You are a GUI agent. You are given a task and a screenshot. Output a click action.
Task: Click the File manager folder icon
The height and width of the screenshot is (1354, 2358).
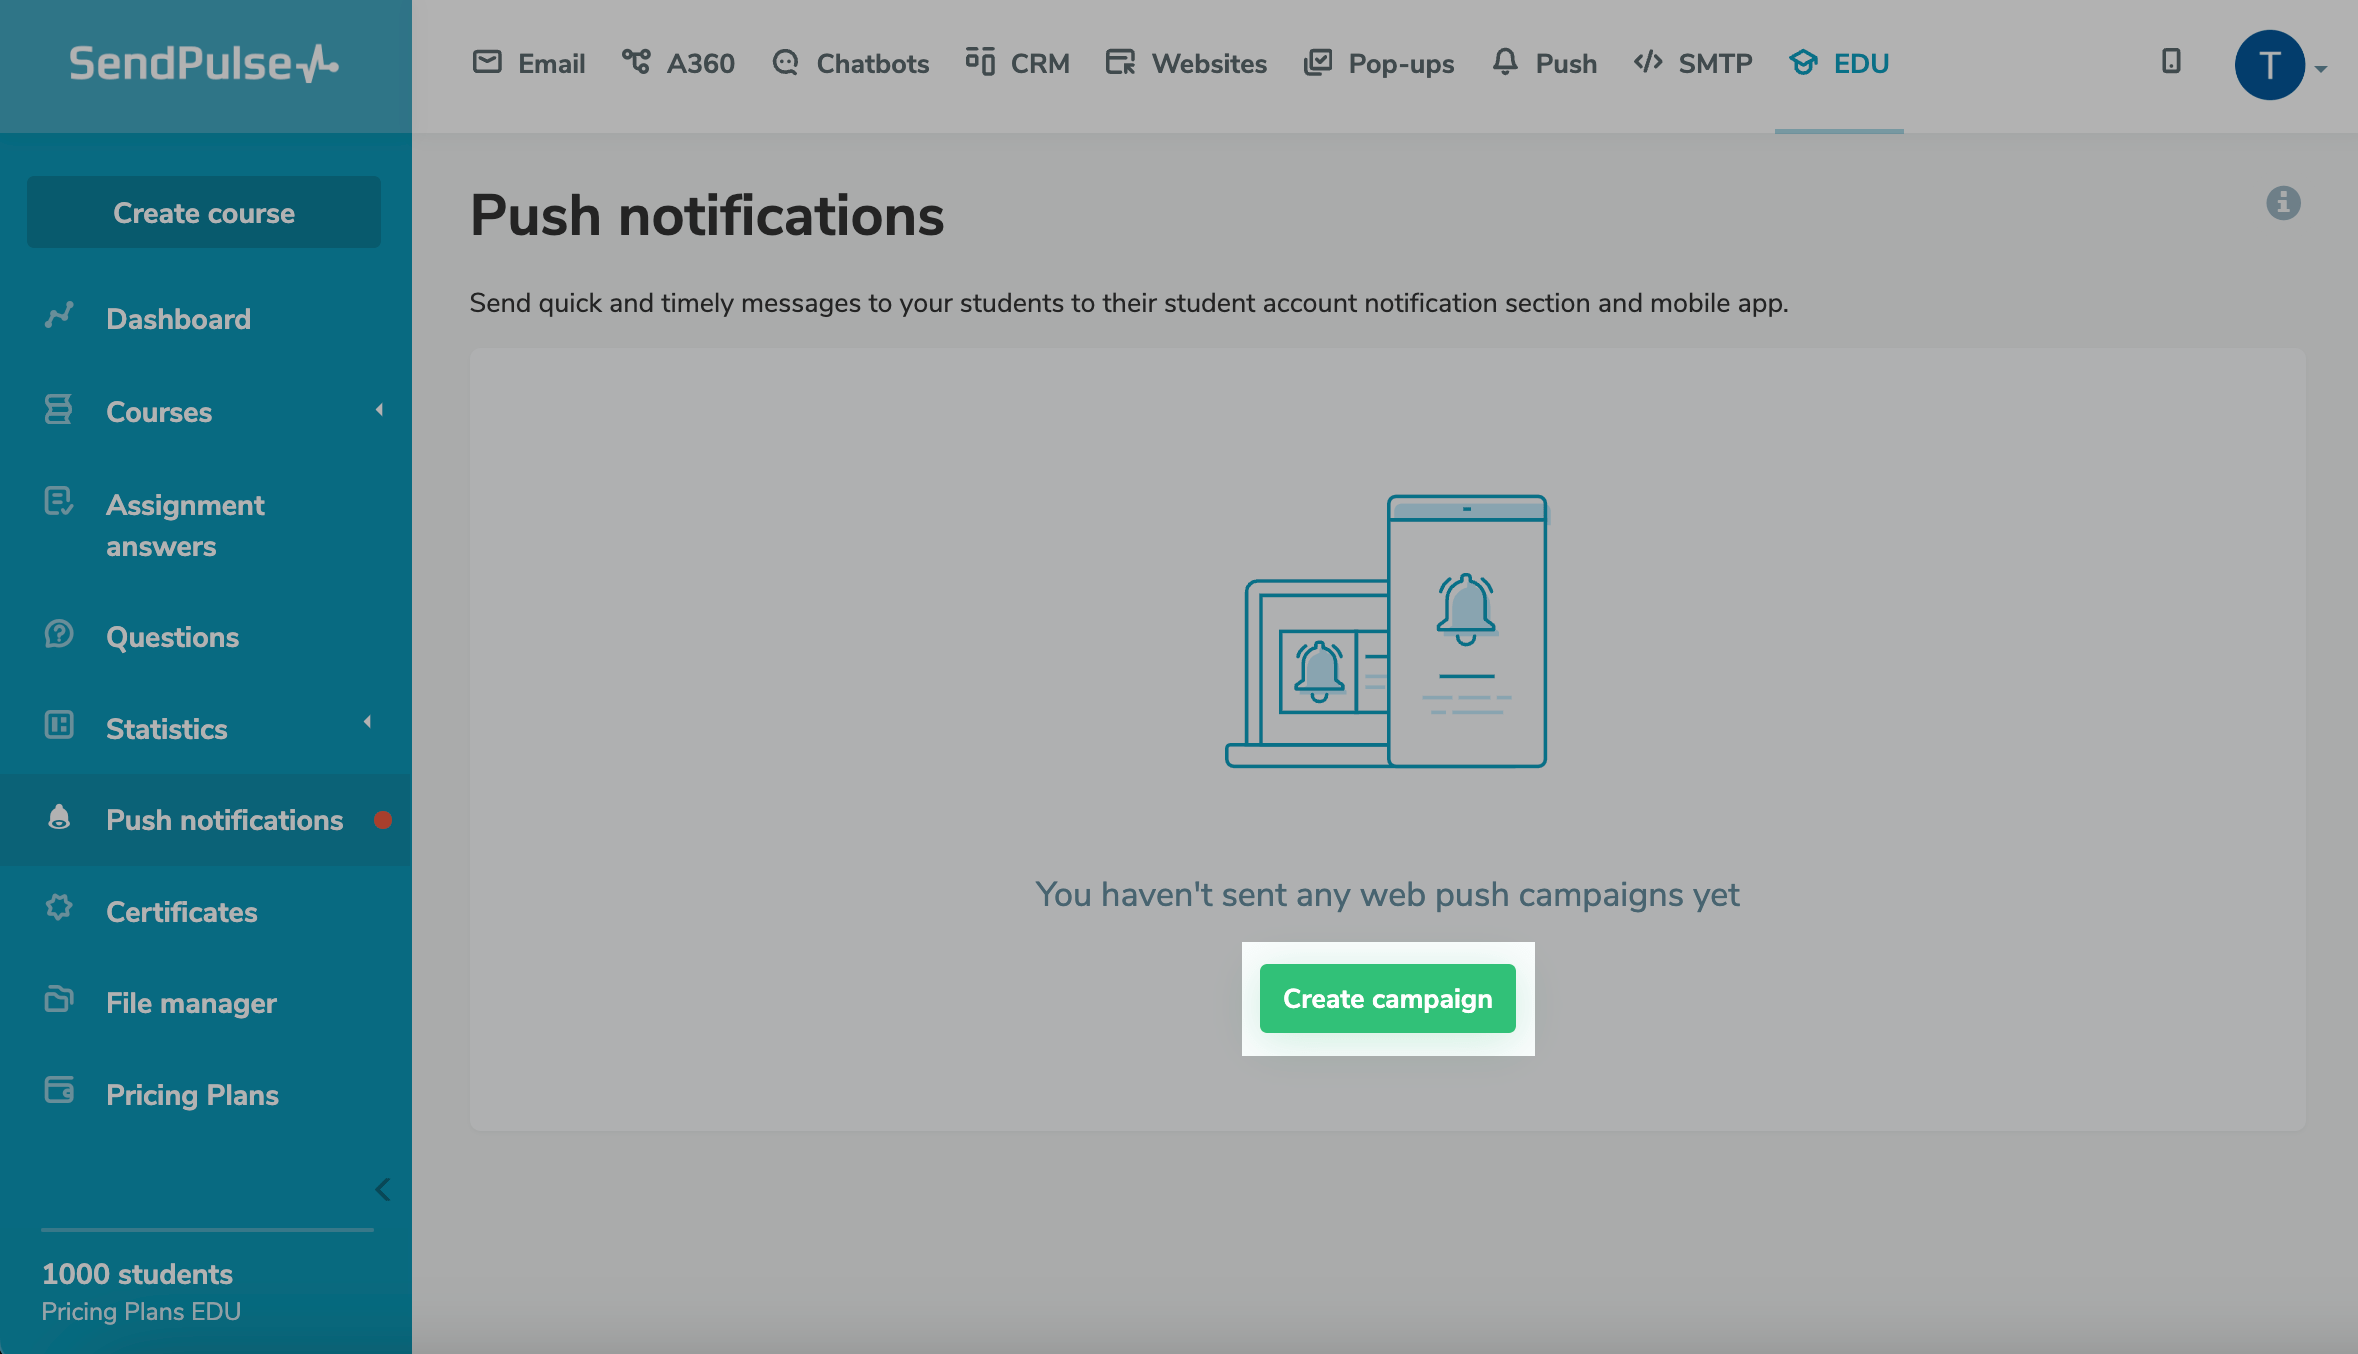coord(59,999)
